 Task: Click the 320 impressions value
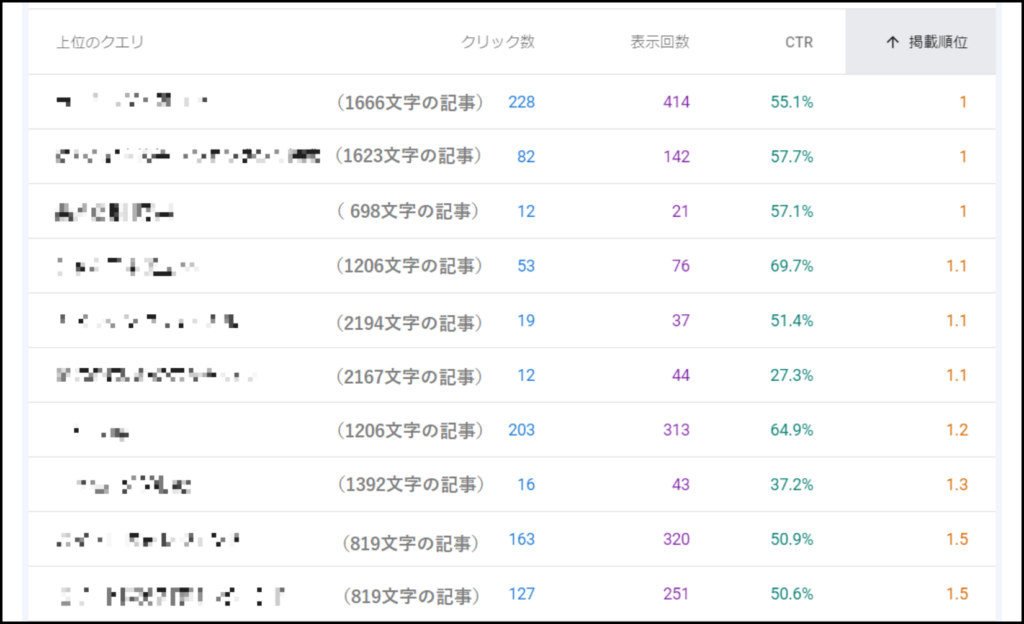point(676,539)
